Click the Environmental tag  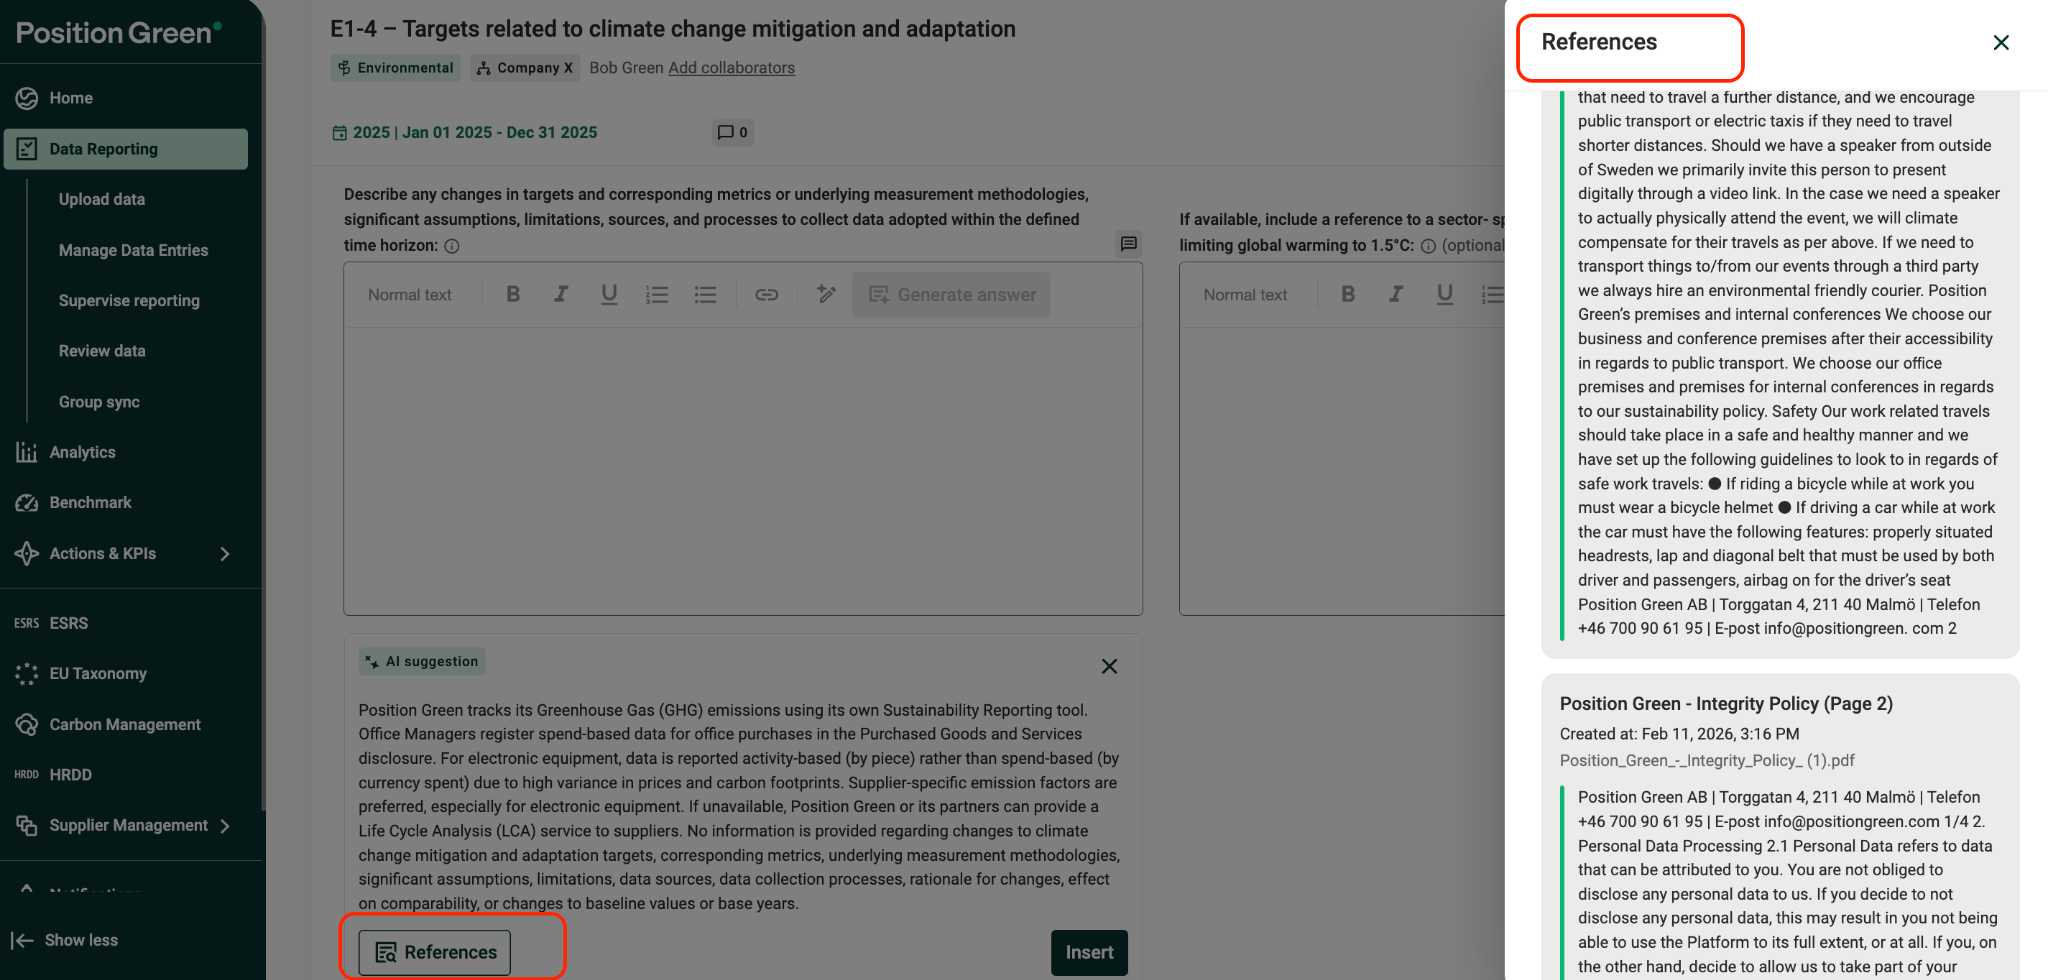(396, 68)
